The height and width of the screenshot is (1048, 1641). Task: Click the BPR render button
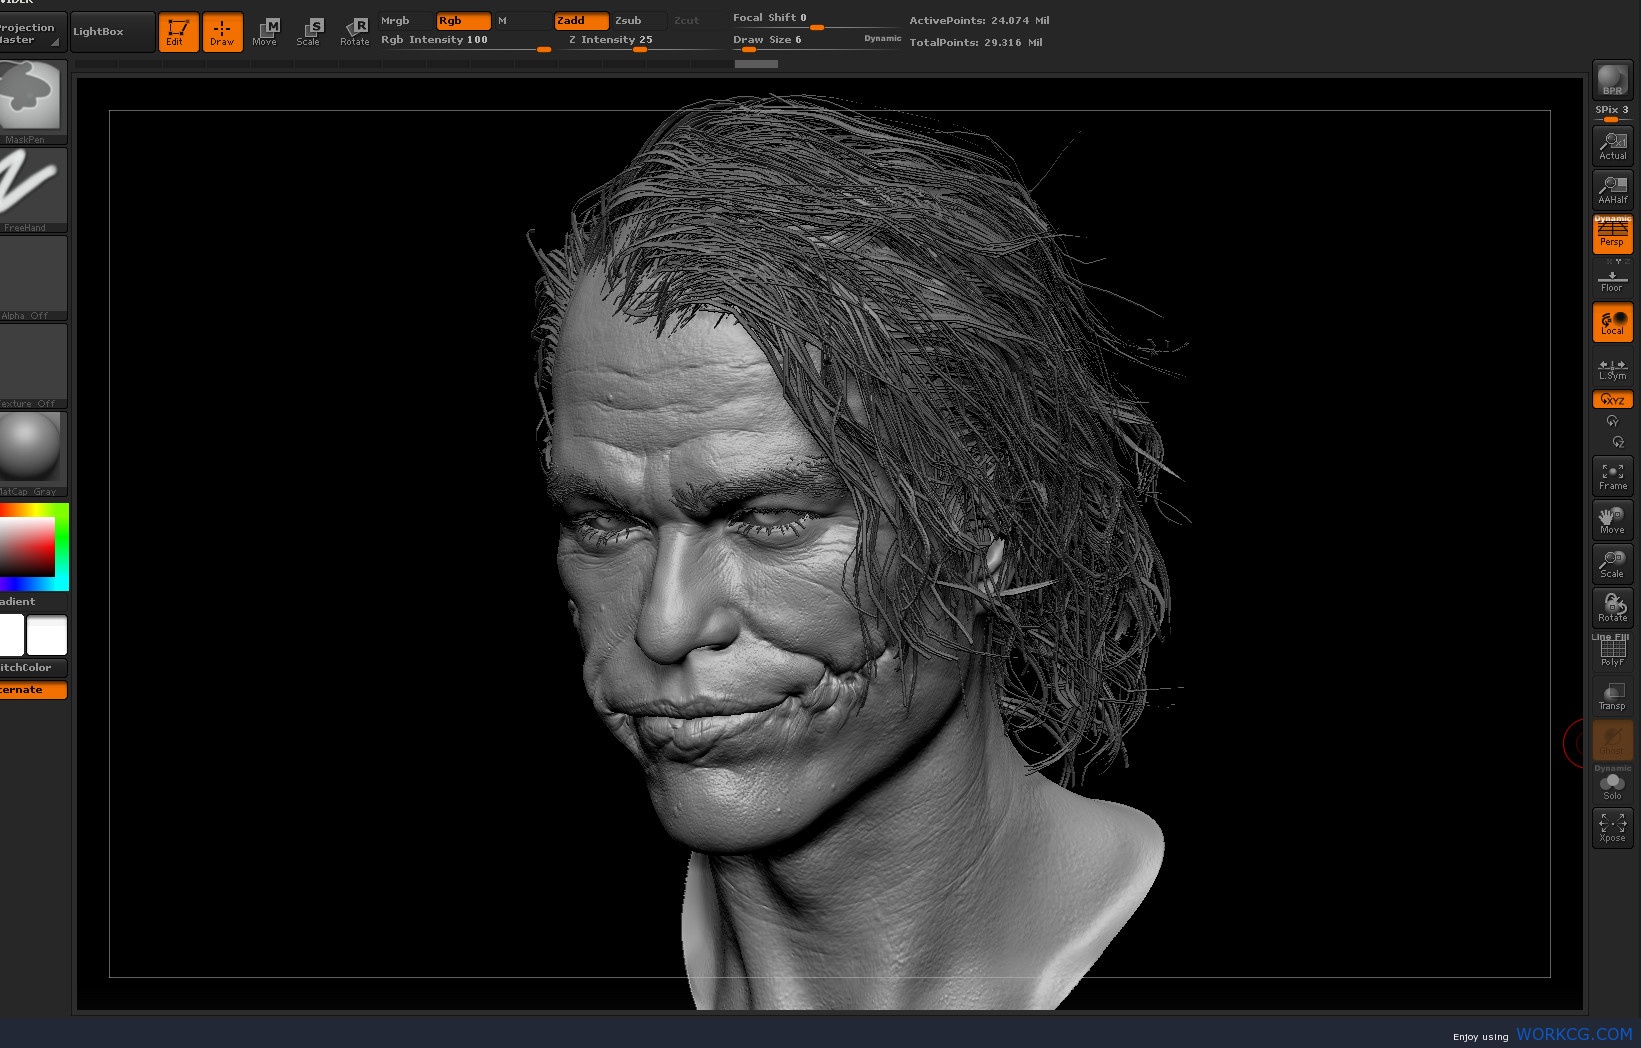pos(1612,80)
